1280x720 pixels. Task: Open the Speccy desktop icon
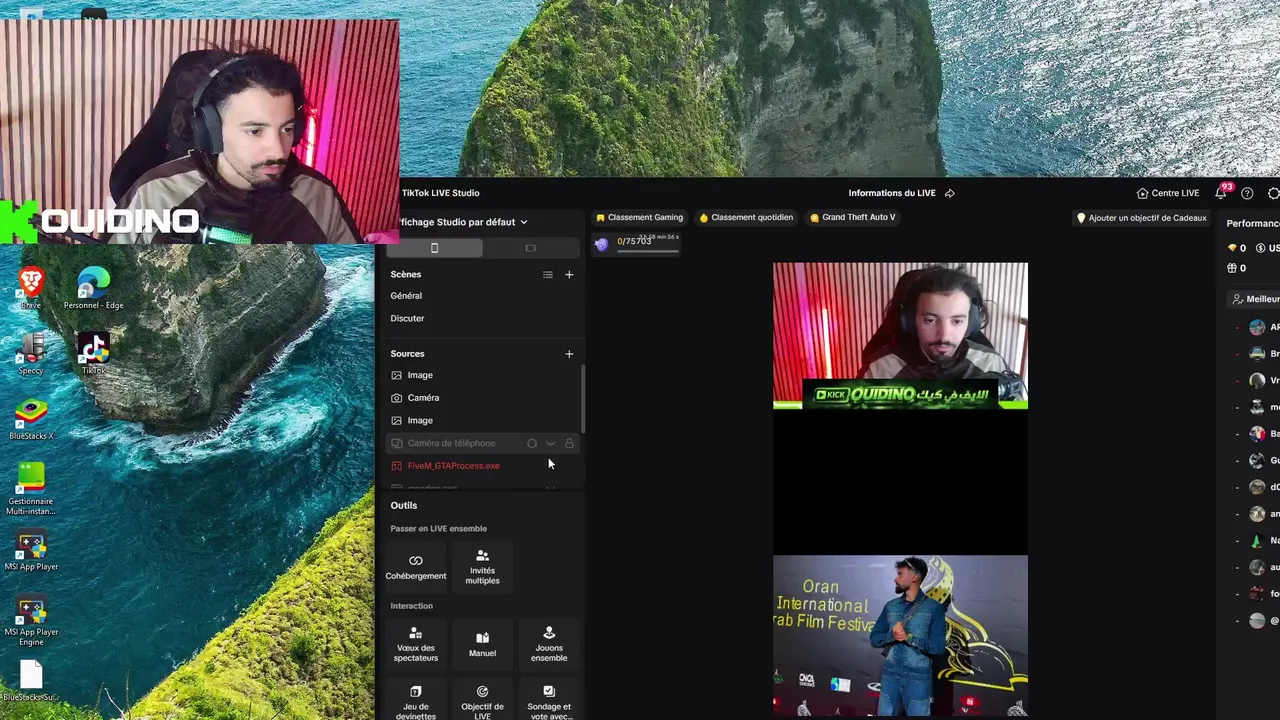pos(31,353)
